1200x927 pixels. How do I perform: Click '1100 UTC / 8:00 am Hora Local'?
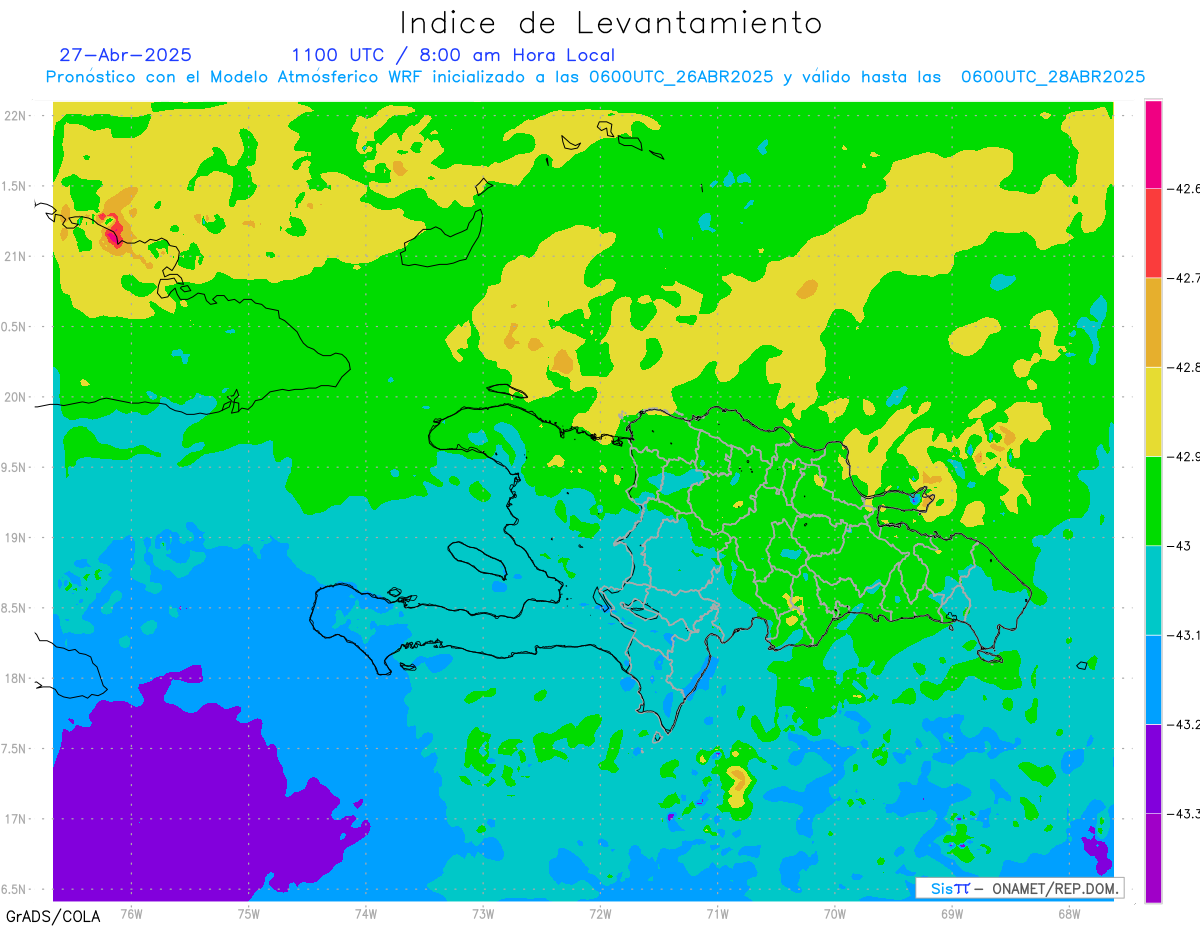click(453, 55)
